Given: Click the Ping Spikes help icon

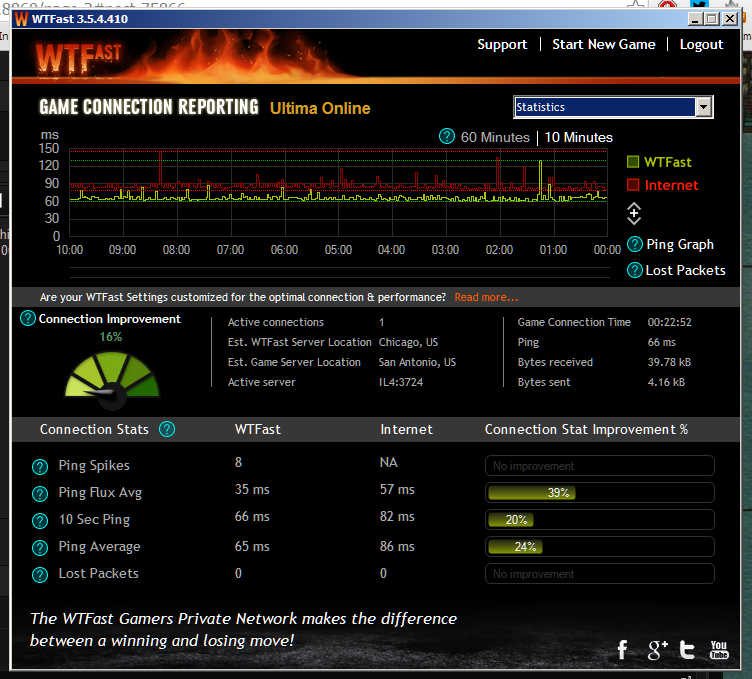Looking at the screenshot, I should point(40,467).
